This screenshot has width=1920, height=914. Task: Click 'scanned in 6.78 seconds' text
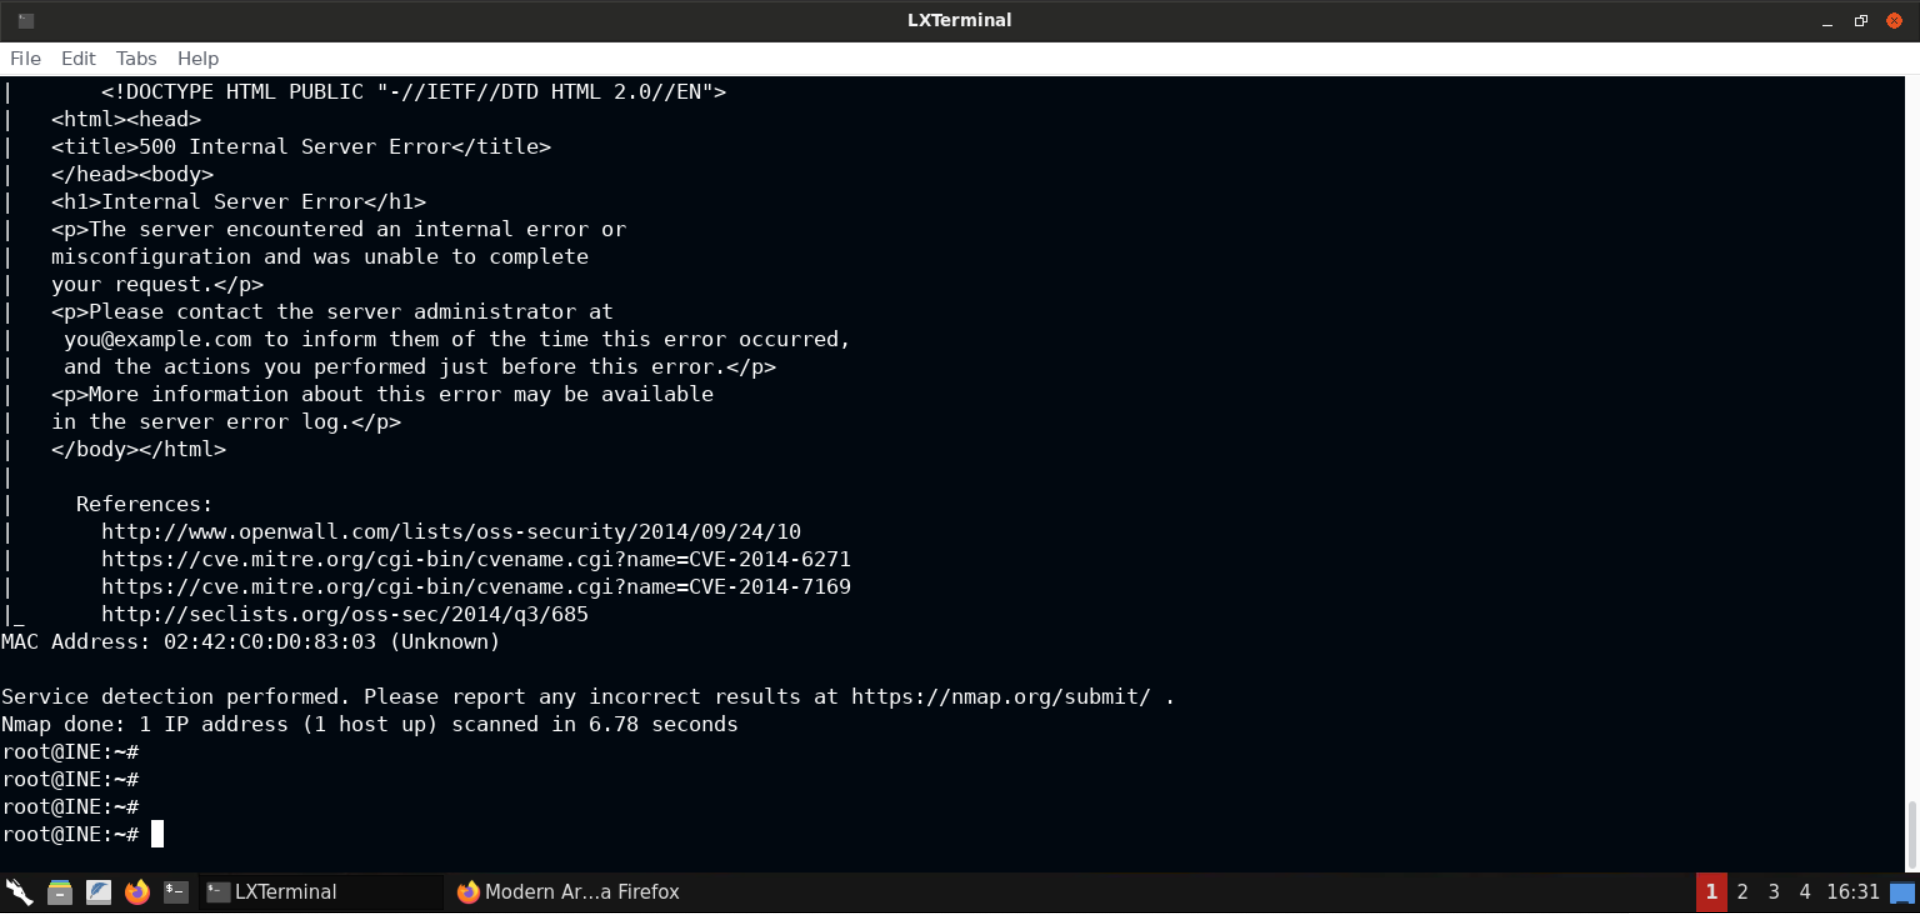coord(595,725)
